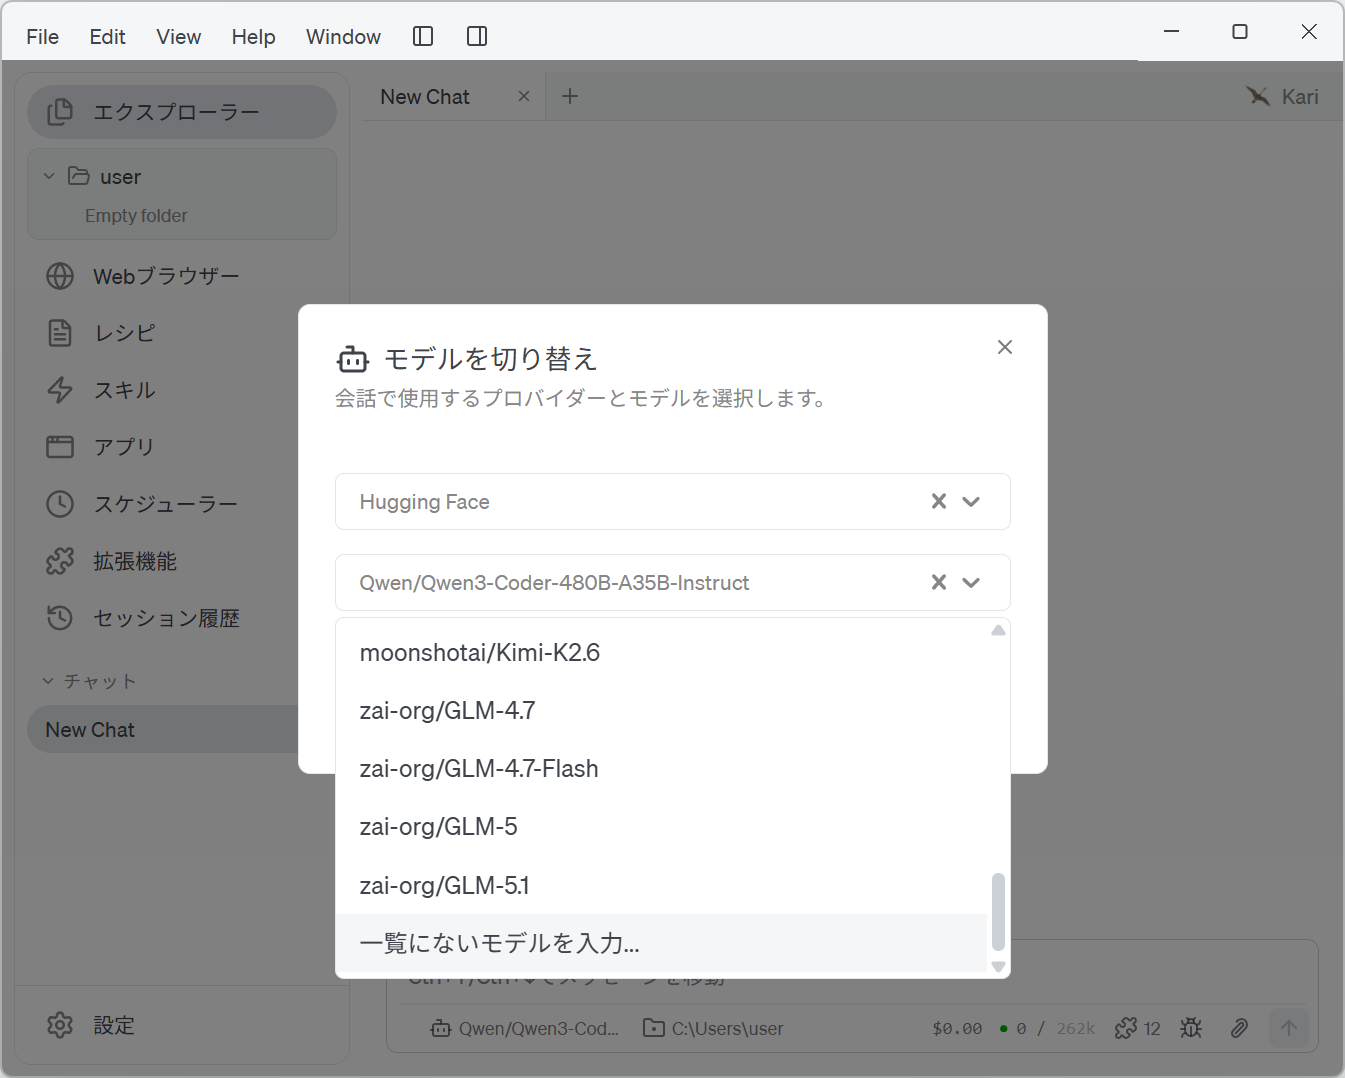Image resolution: width=1345 pixels, height=1078 pixels.
Task: Click the send arrow button
Action: (1289, 1028)
